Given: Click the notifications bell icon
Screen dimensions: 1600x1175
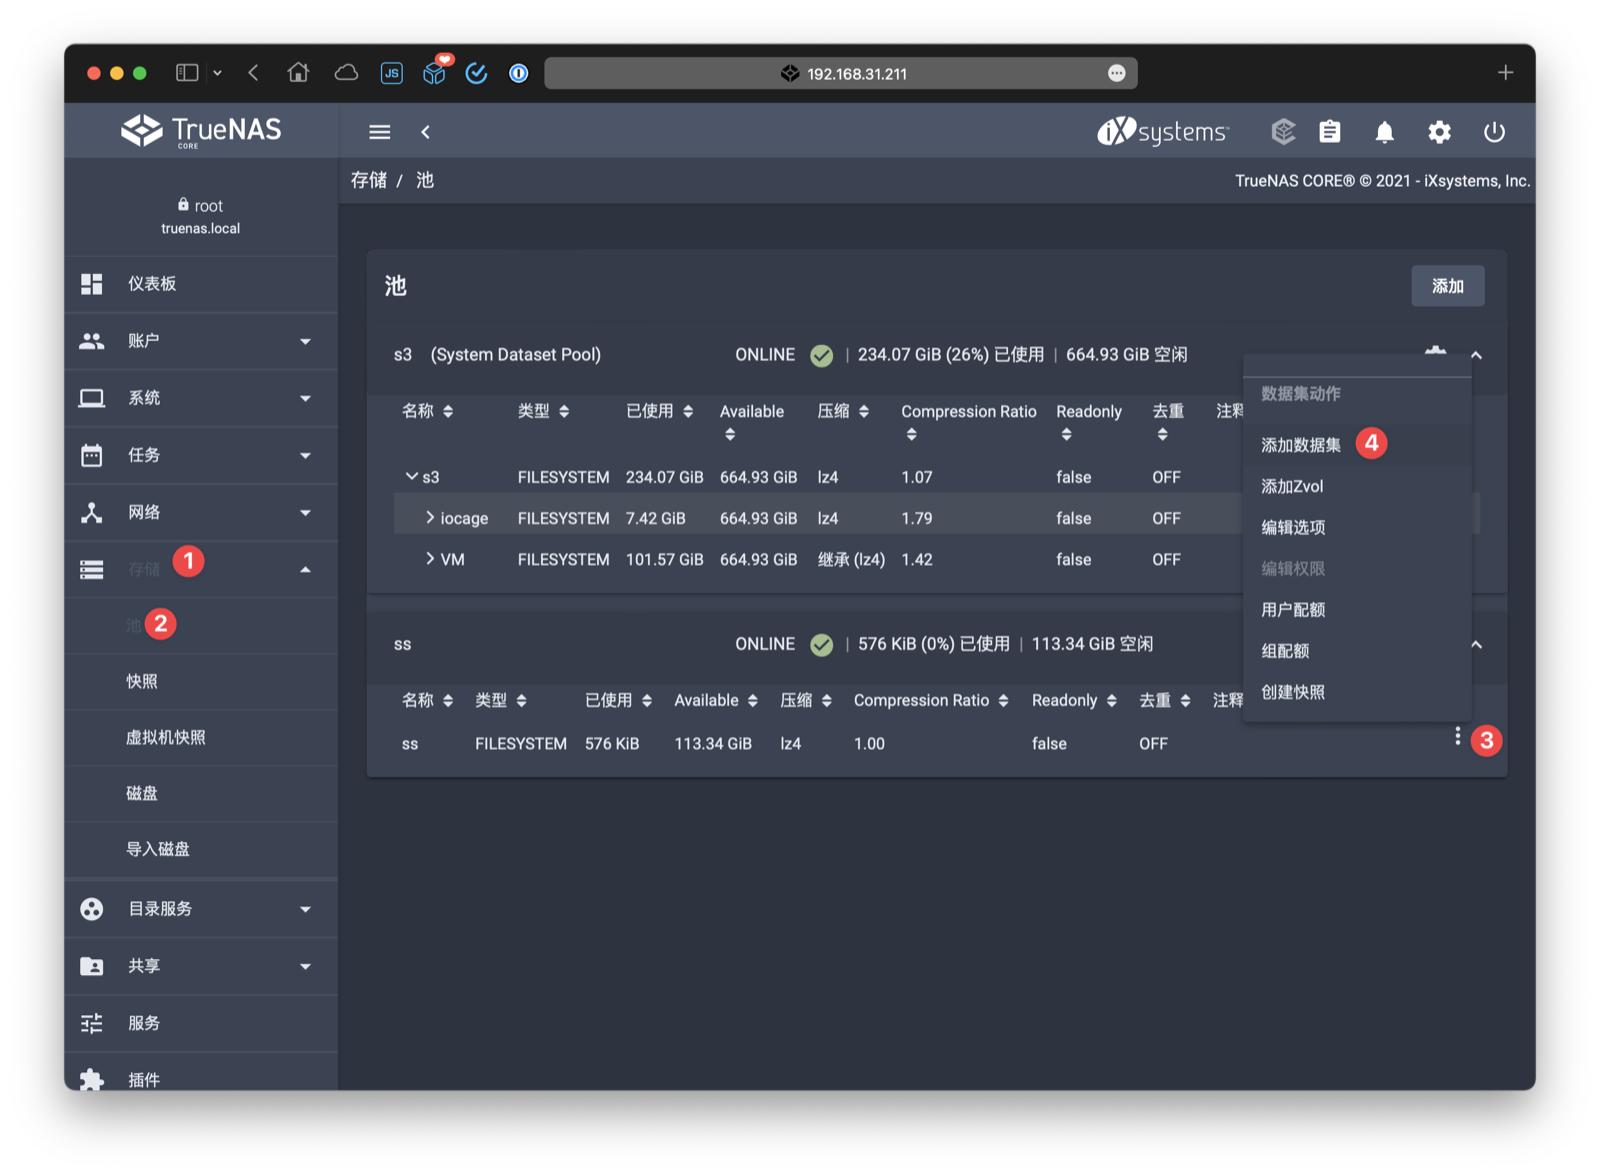Looking at the screenshot, I should click(1384, 131).
